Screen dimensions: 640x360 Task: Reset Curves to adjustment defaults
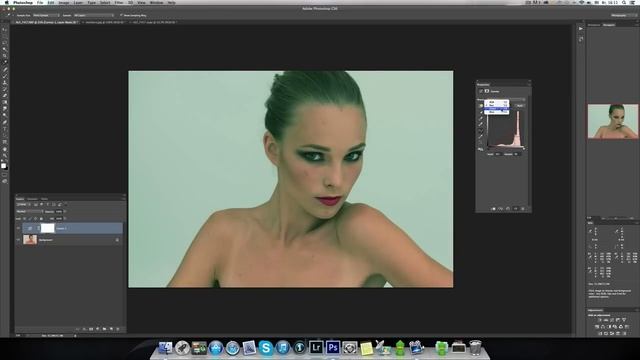(508, 209)
